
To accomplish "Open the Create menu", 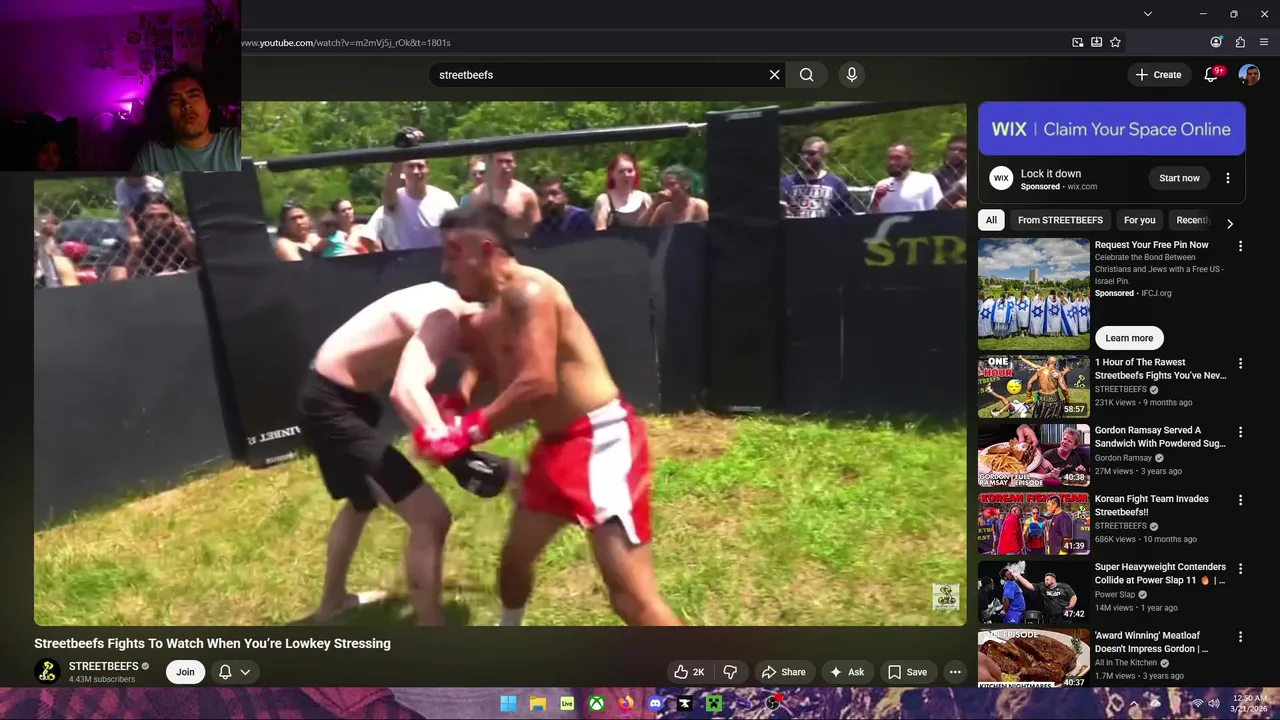I will [x=1158, y=75].
